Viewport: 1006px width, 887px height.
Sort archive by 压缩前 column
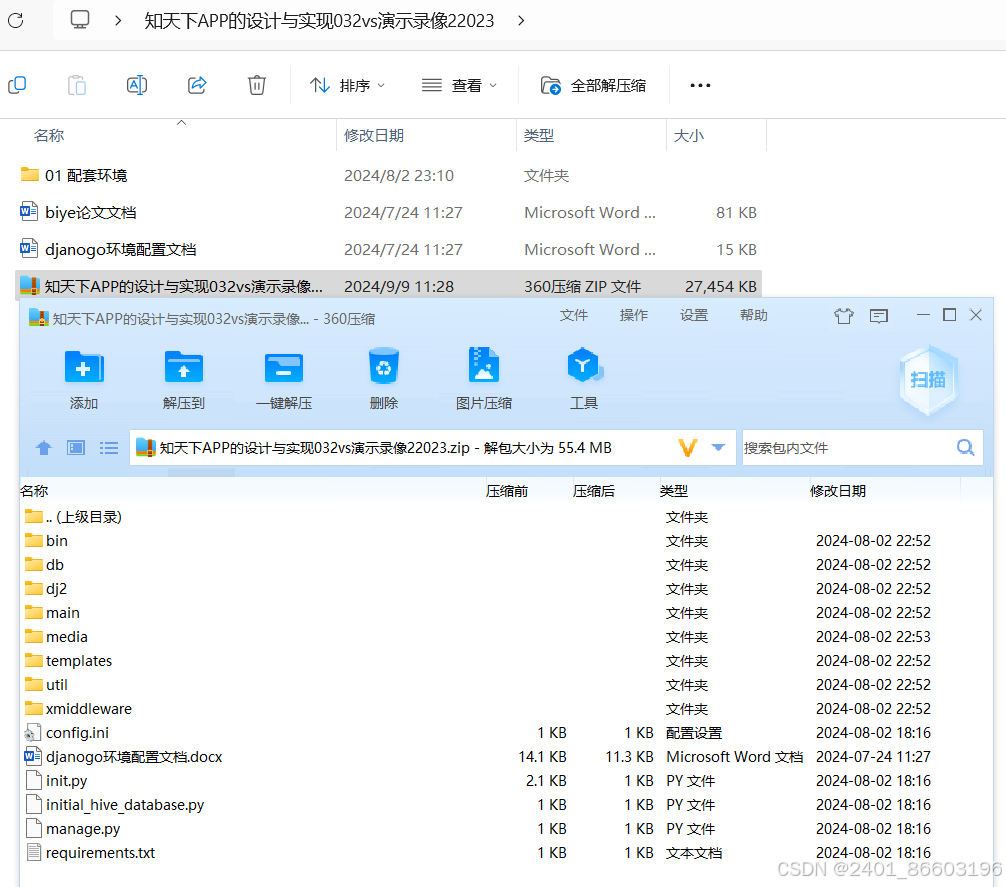(507, 491)
